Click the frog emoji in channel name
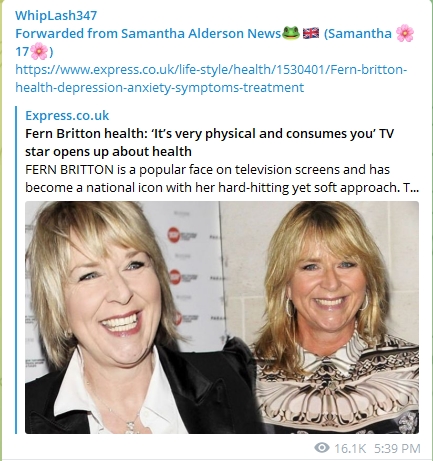The width and height of the screenshot is (433, 461). click(x=291, y=33)
